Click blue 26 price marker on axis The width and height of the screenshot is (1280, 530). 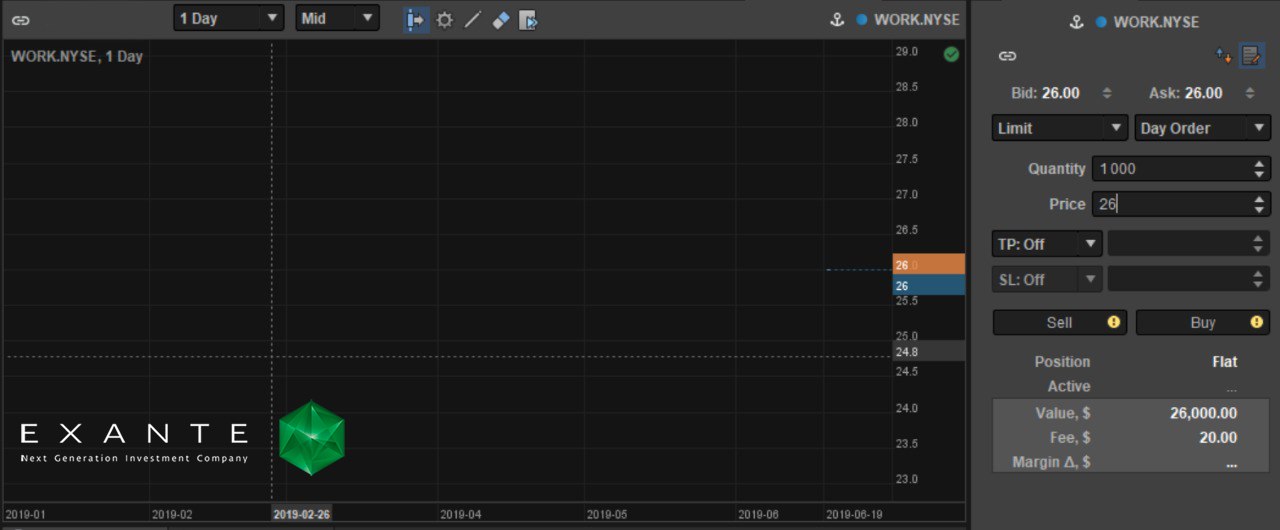[x=929, y=286]
